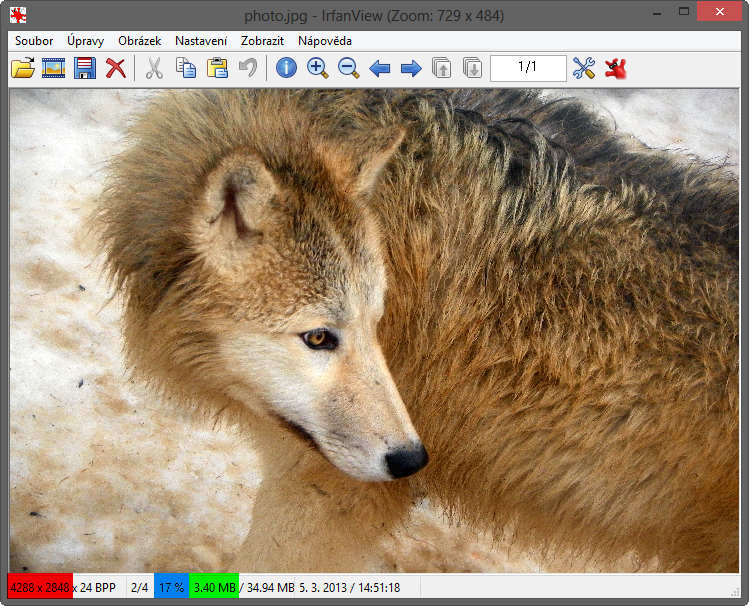
Task: Go to previous image with the left arrow
Action: coord(380,68)
